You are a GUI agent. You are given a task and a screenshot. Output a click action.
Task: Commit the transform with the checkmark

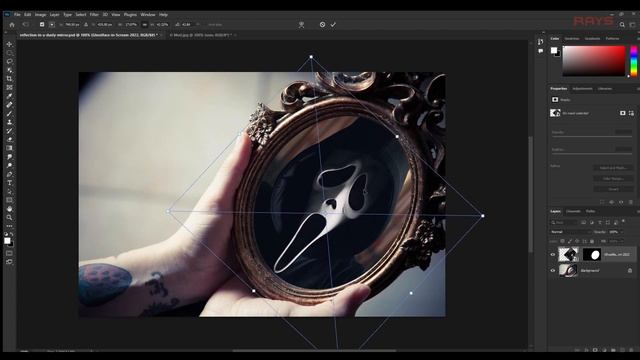point(333,24)
